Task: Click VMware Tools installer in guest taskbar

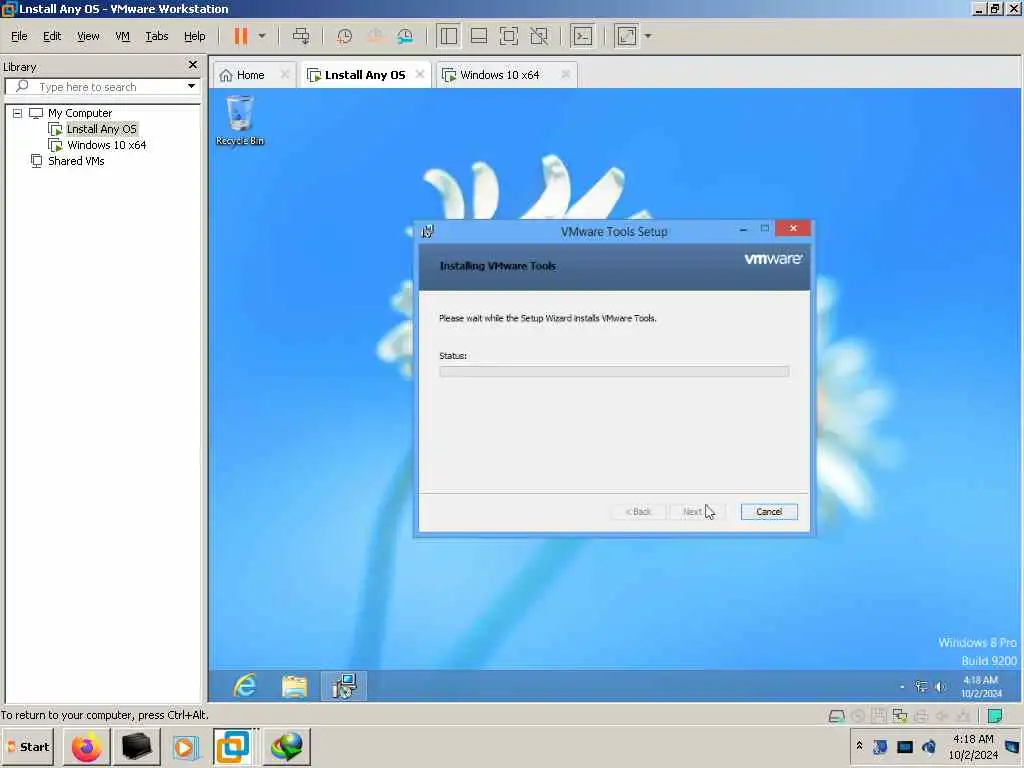Action: tap(344, 686)
